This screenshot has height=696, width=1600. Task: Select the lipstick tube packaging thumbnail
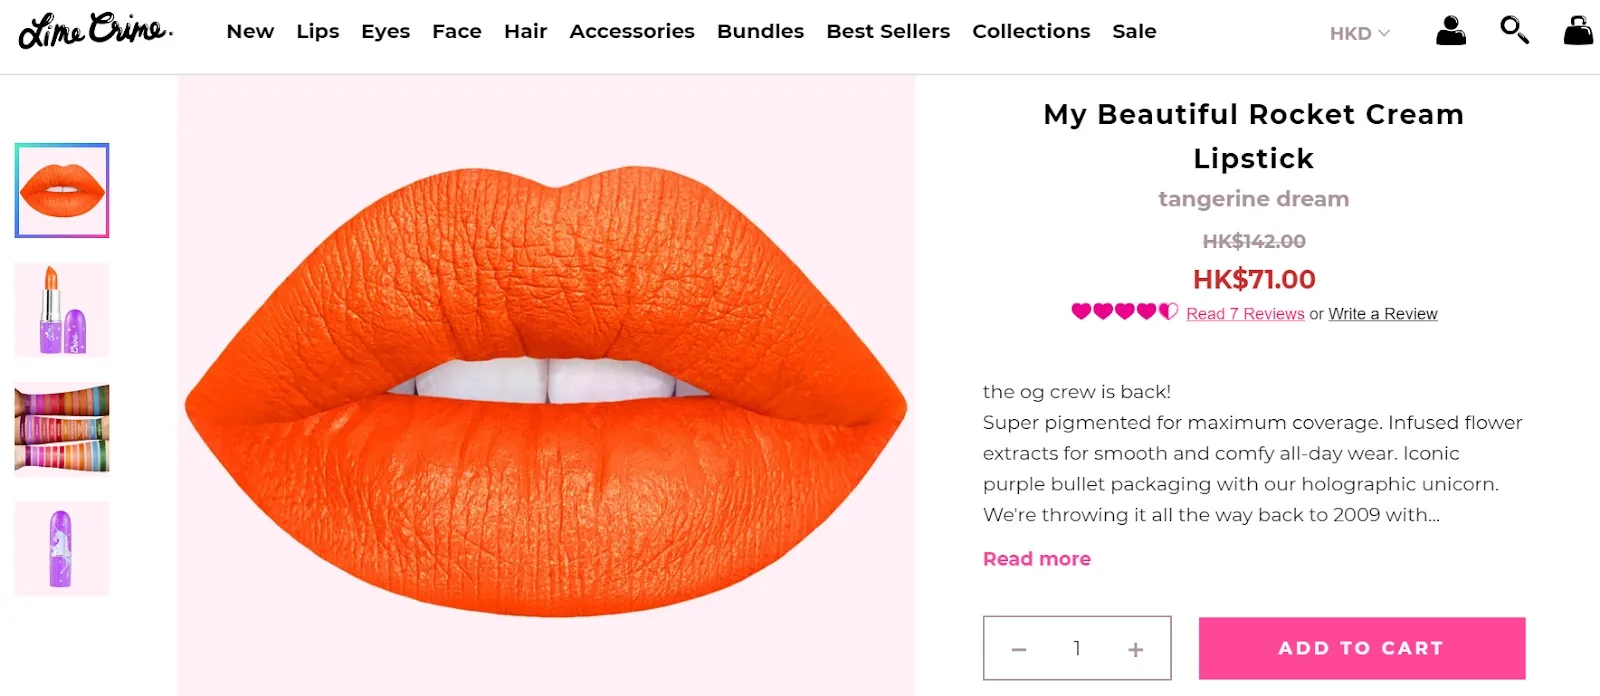click(x=62, y=310)
